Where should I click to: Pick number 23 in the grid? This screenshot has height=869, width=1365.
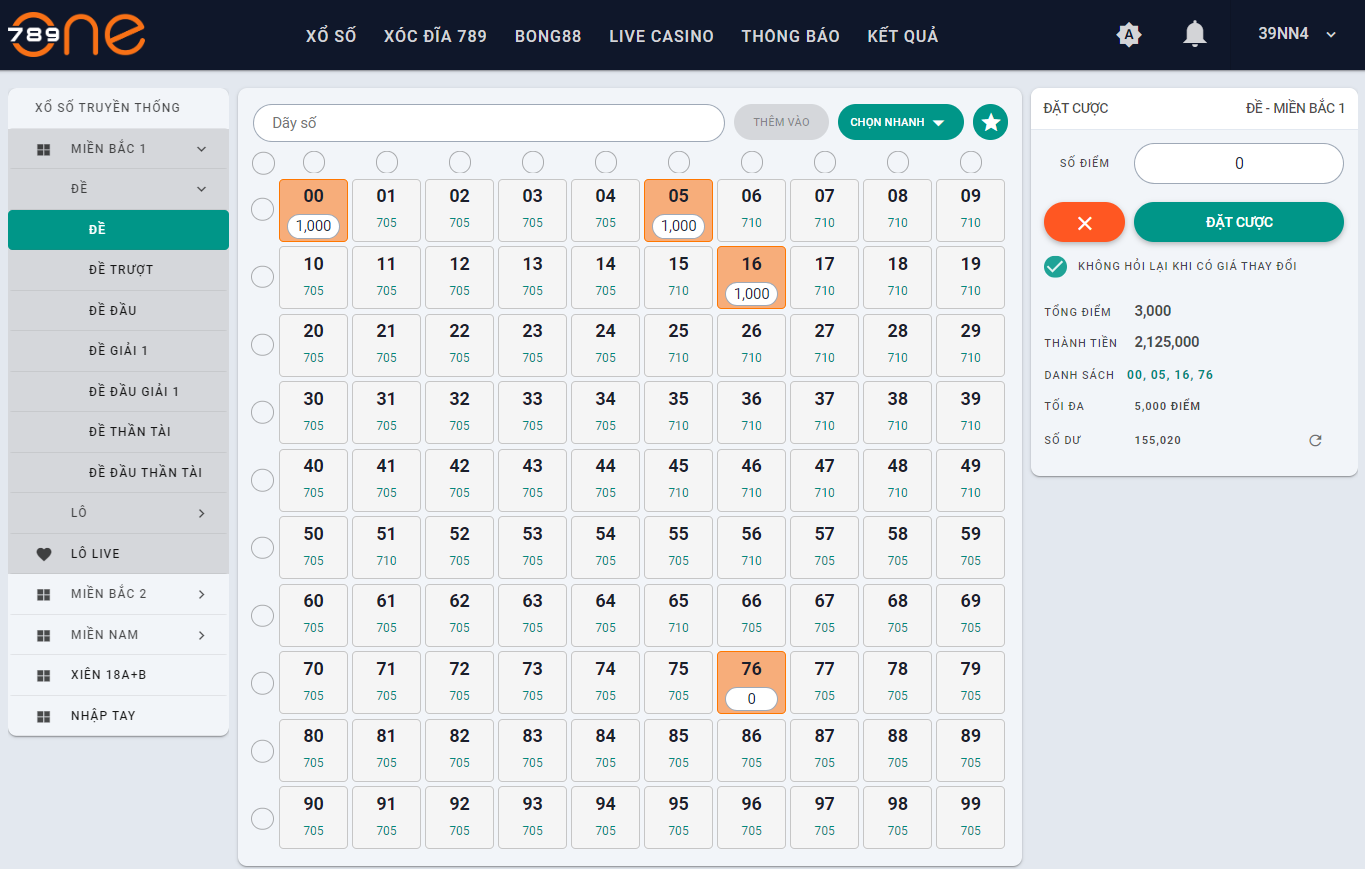[533, 345]
